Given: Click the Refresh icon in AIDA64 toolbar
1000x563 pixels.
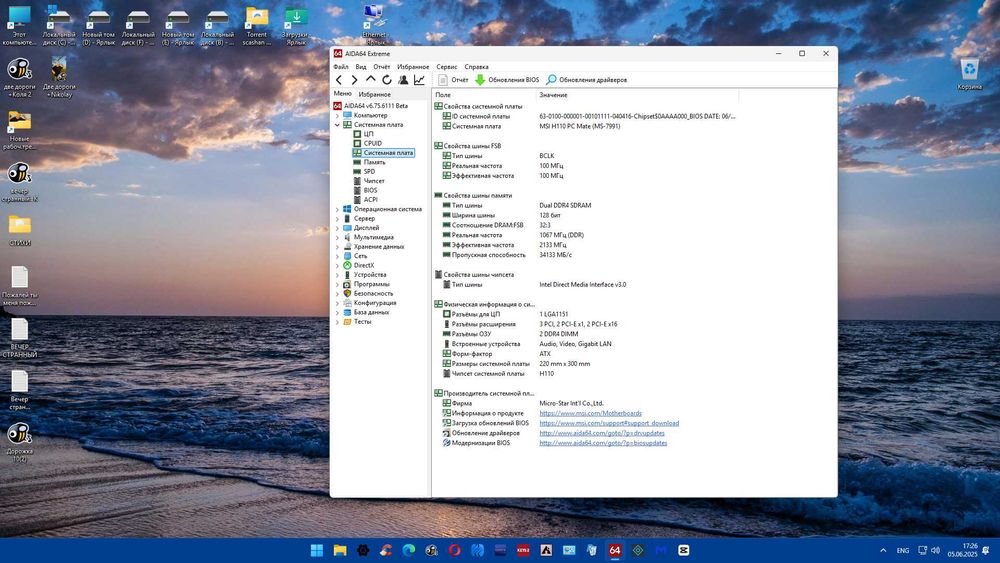Looking at the screenshot, I should click(387, 80).
